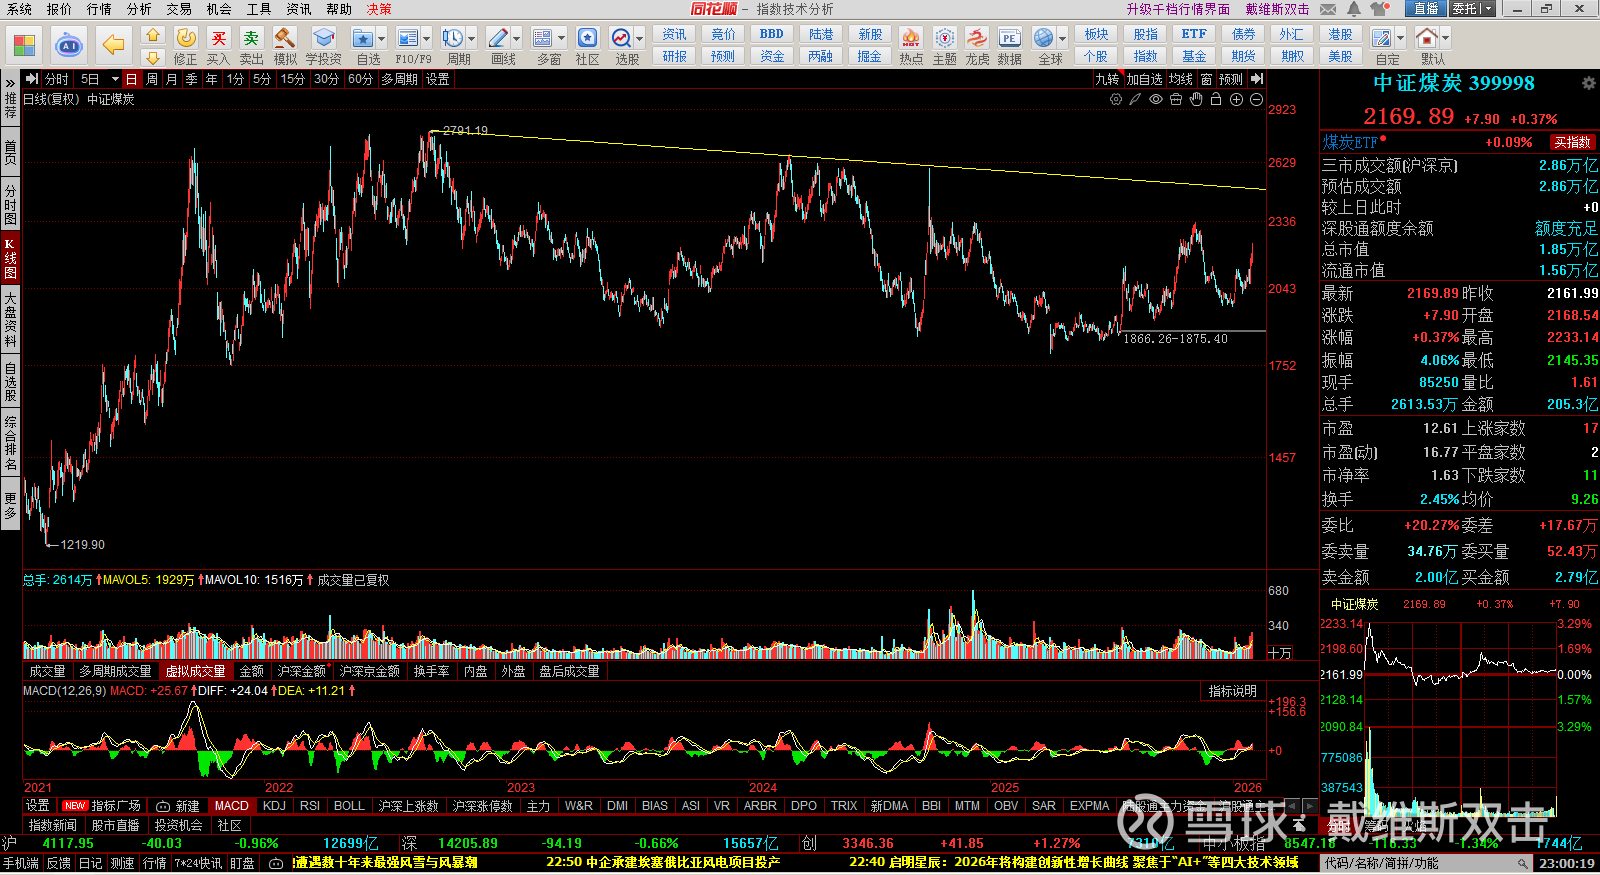Viewport: 1600px width, 875px height.
Task: Open the 系统 menu
Action: [19, 9]
